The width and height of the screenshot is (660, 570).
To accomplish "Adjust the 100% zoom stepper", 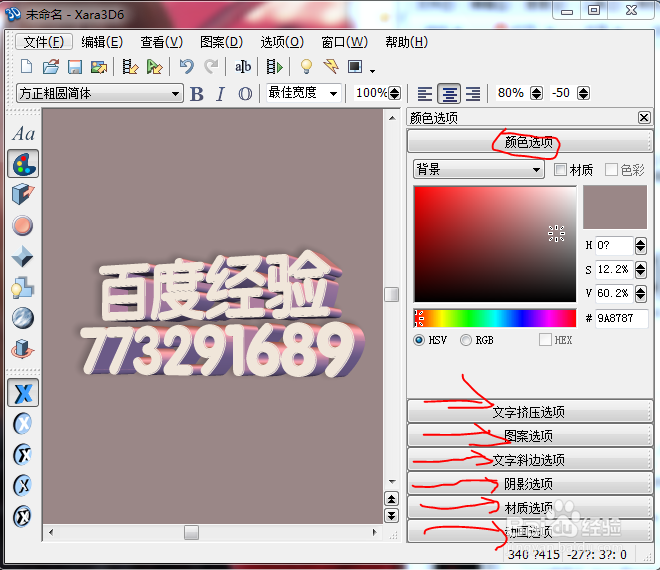I will [x=394, y=93].
